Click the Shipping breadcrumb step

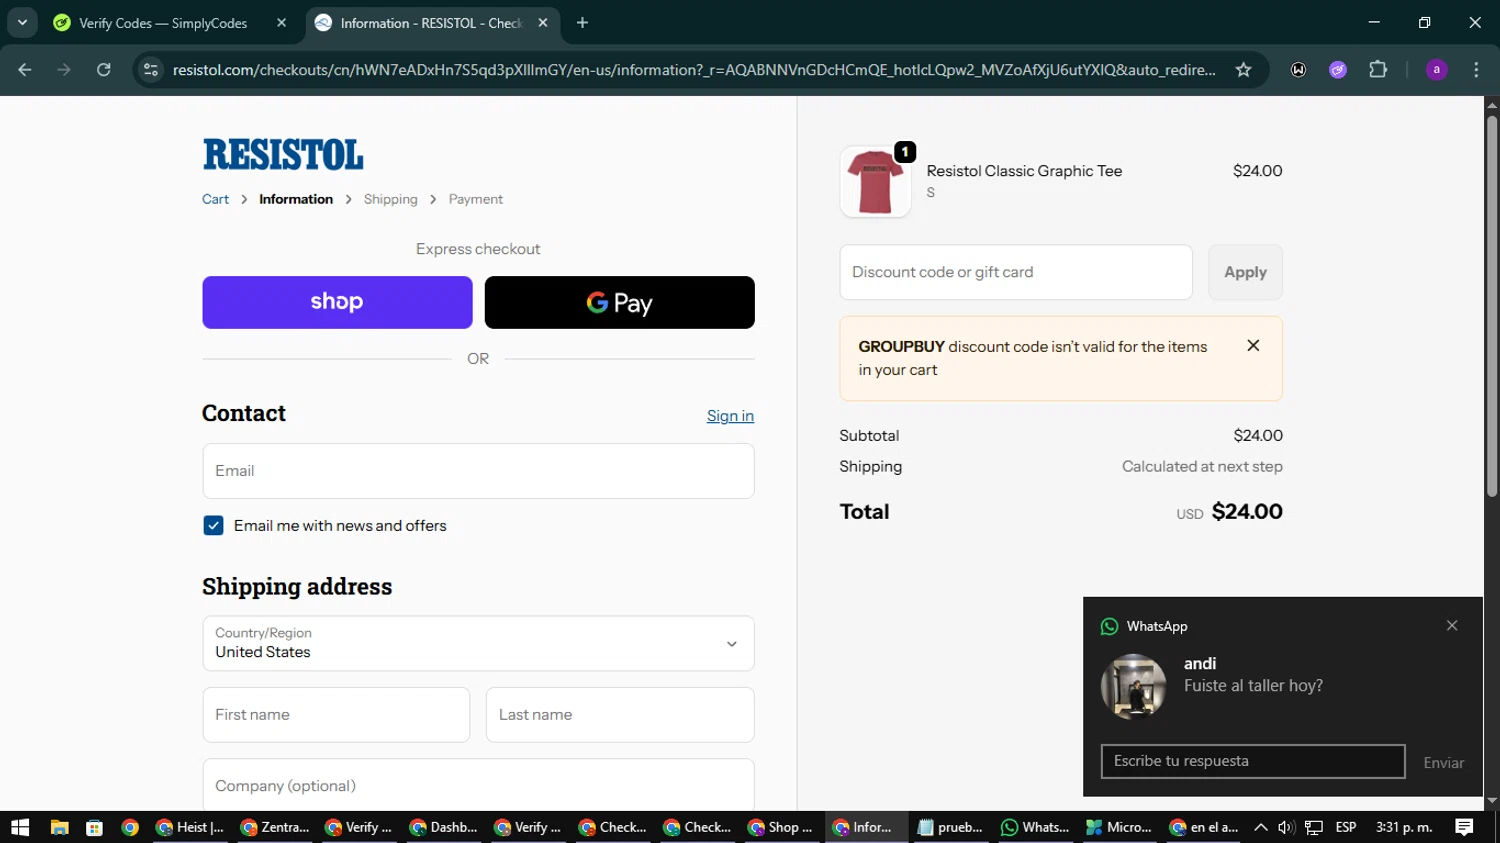click(391, 199)
